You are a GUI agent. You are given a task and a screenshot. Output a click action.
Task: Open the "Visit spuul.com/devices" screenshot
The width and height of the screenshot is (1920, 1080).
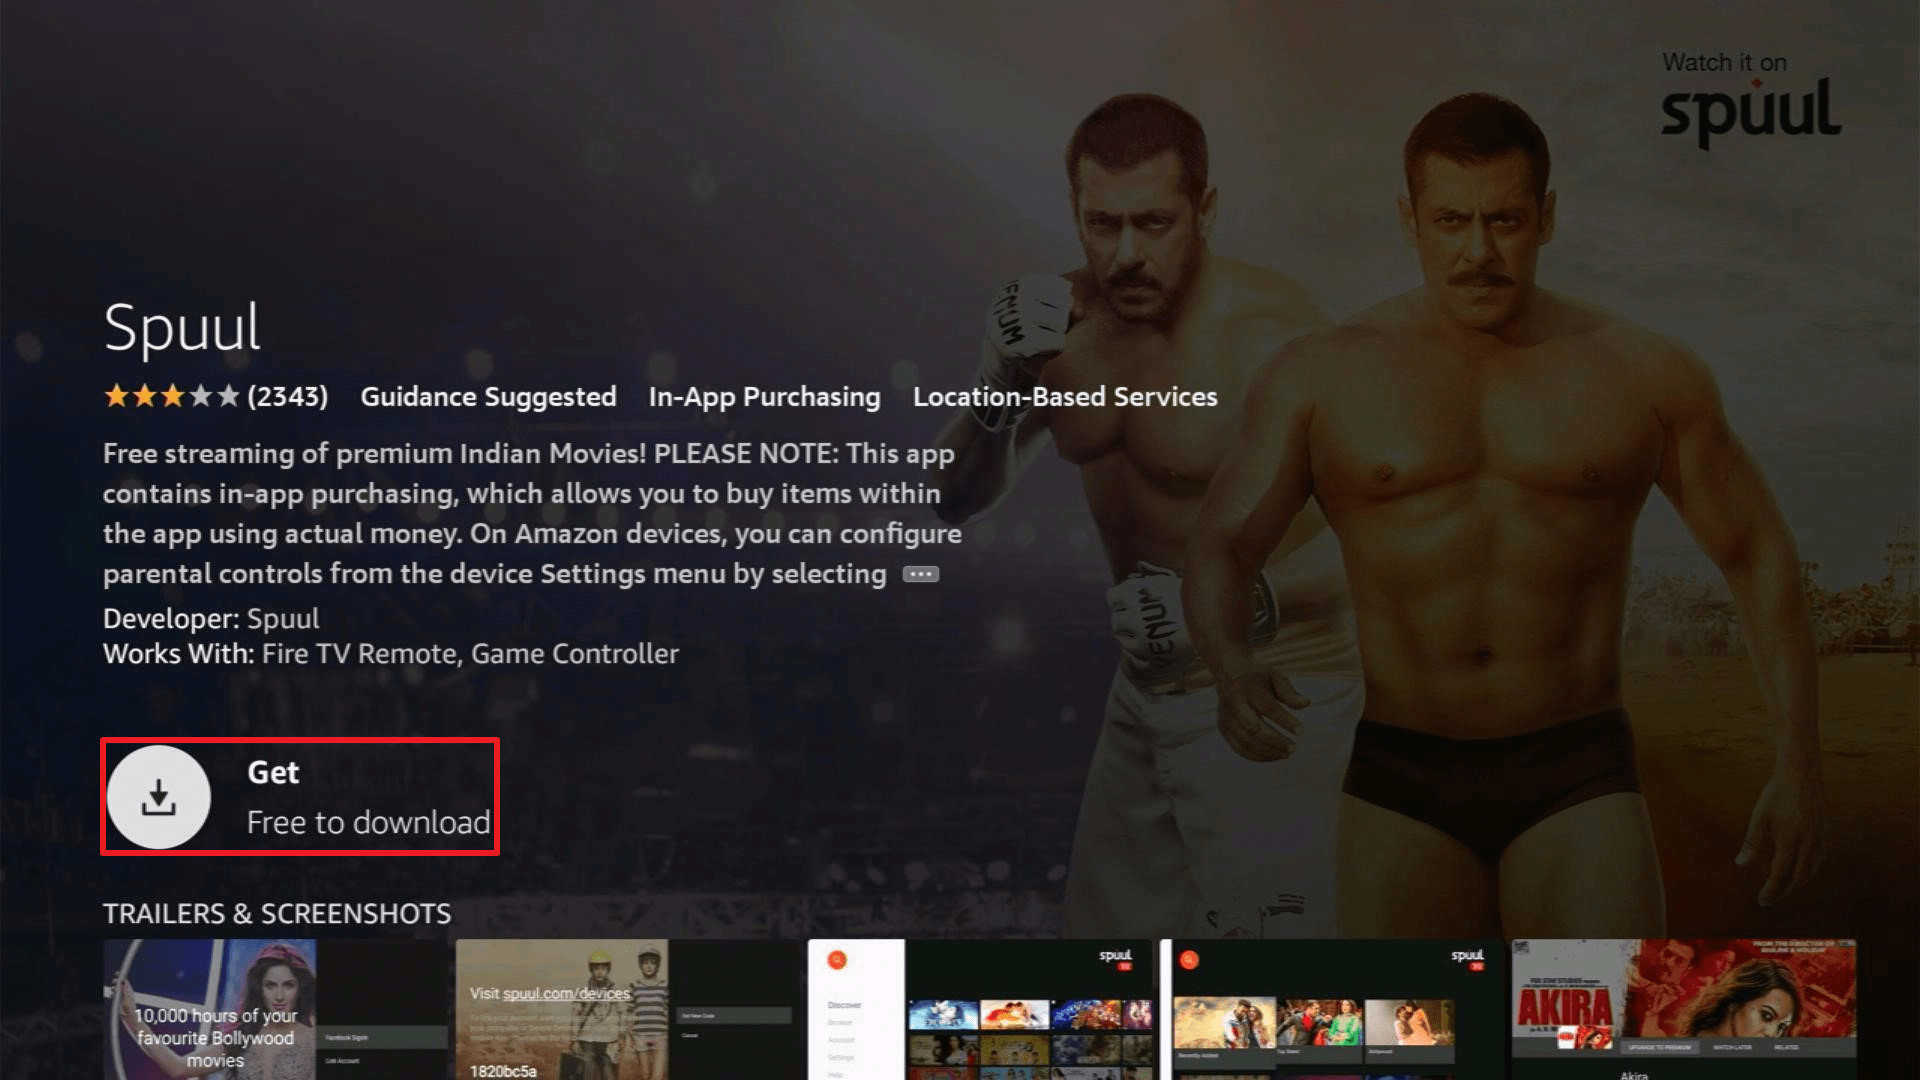click(629, 1009)
